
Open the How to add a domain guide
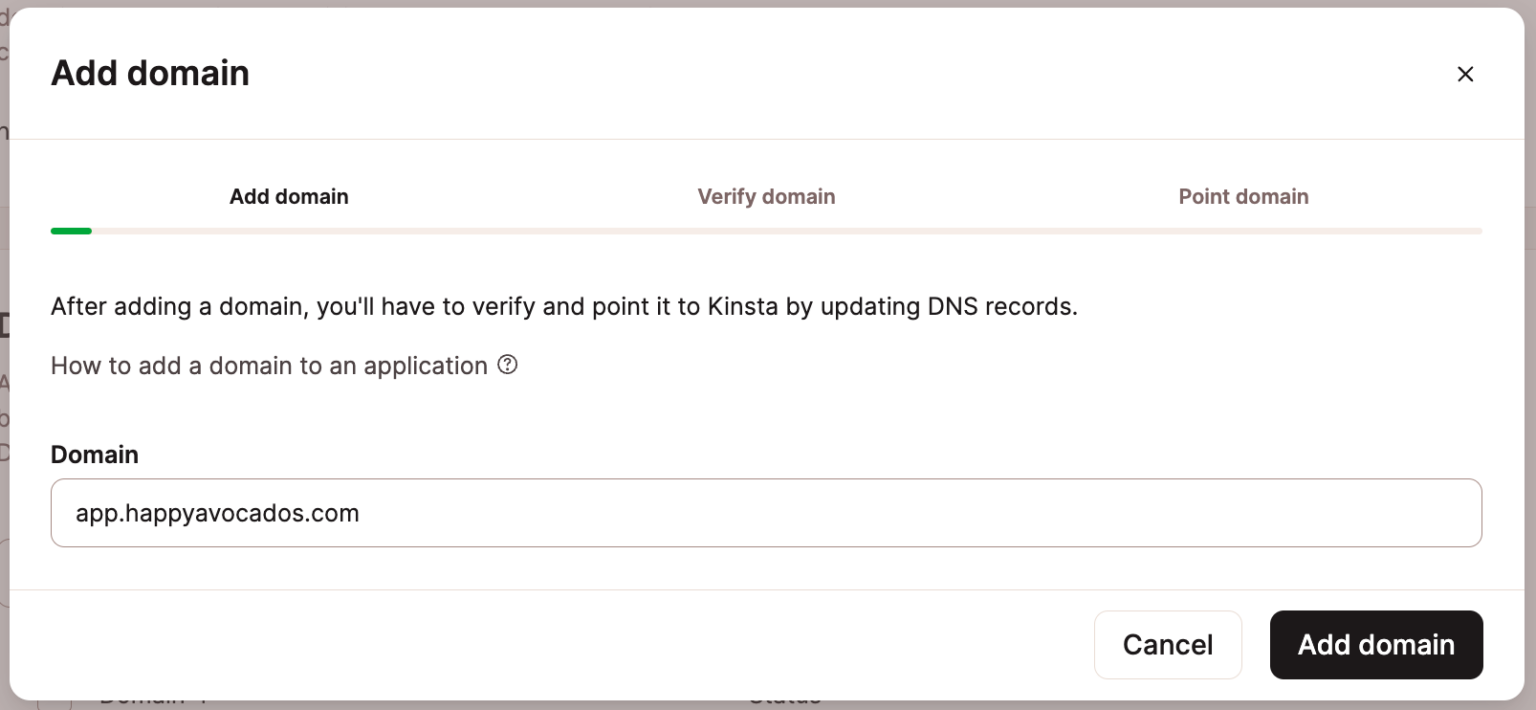[266, 365]
